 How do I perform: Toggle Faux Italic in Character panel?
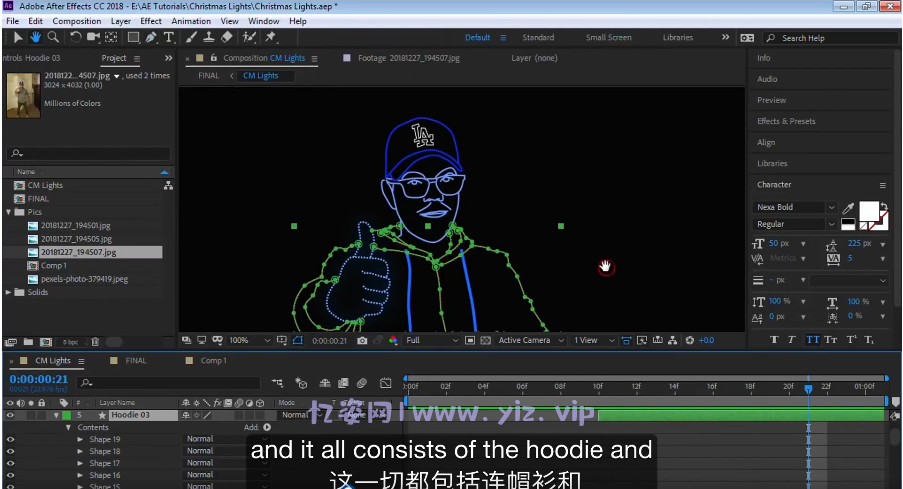pyautogui.click(x=791, y=340)
